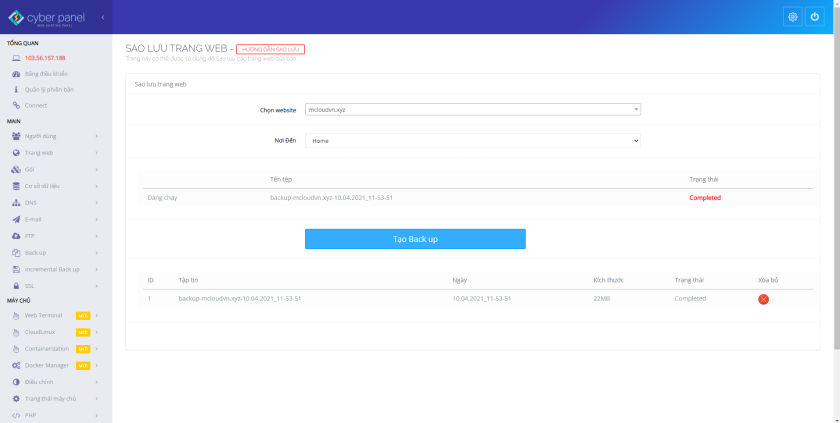Click the Tạo Back up button
Image resolution: width=840 pixels, height=423 pixels.
point(415,239)
